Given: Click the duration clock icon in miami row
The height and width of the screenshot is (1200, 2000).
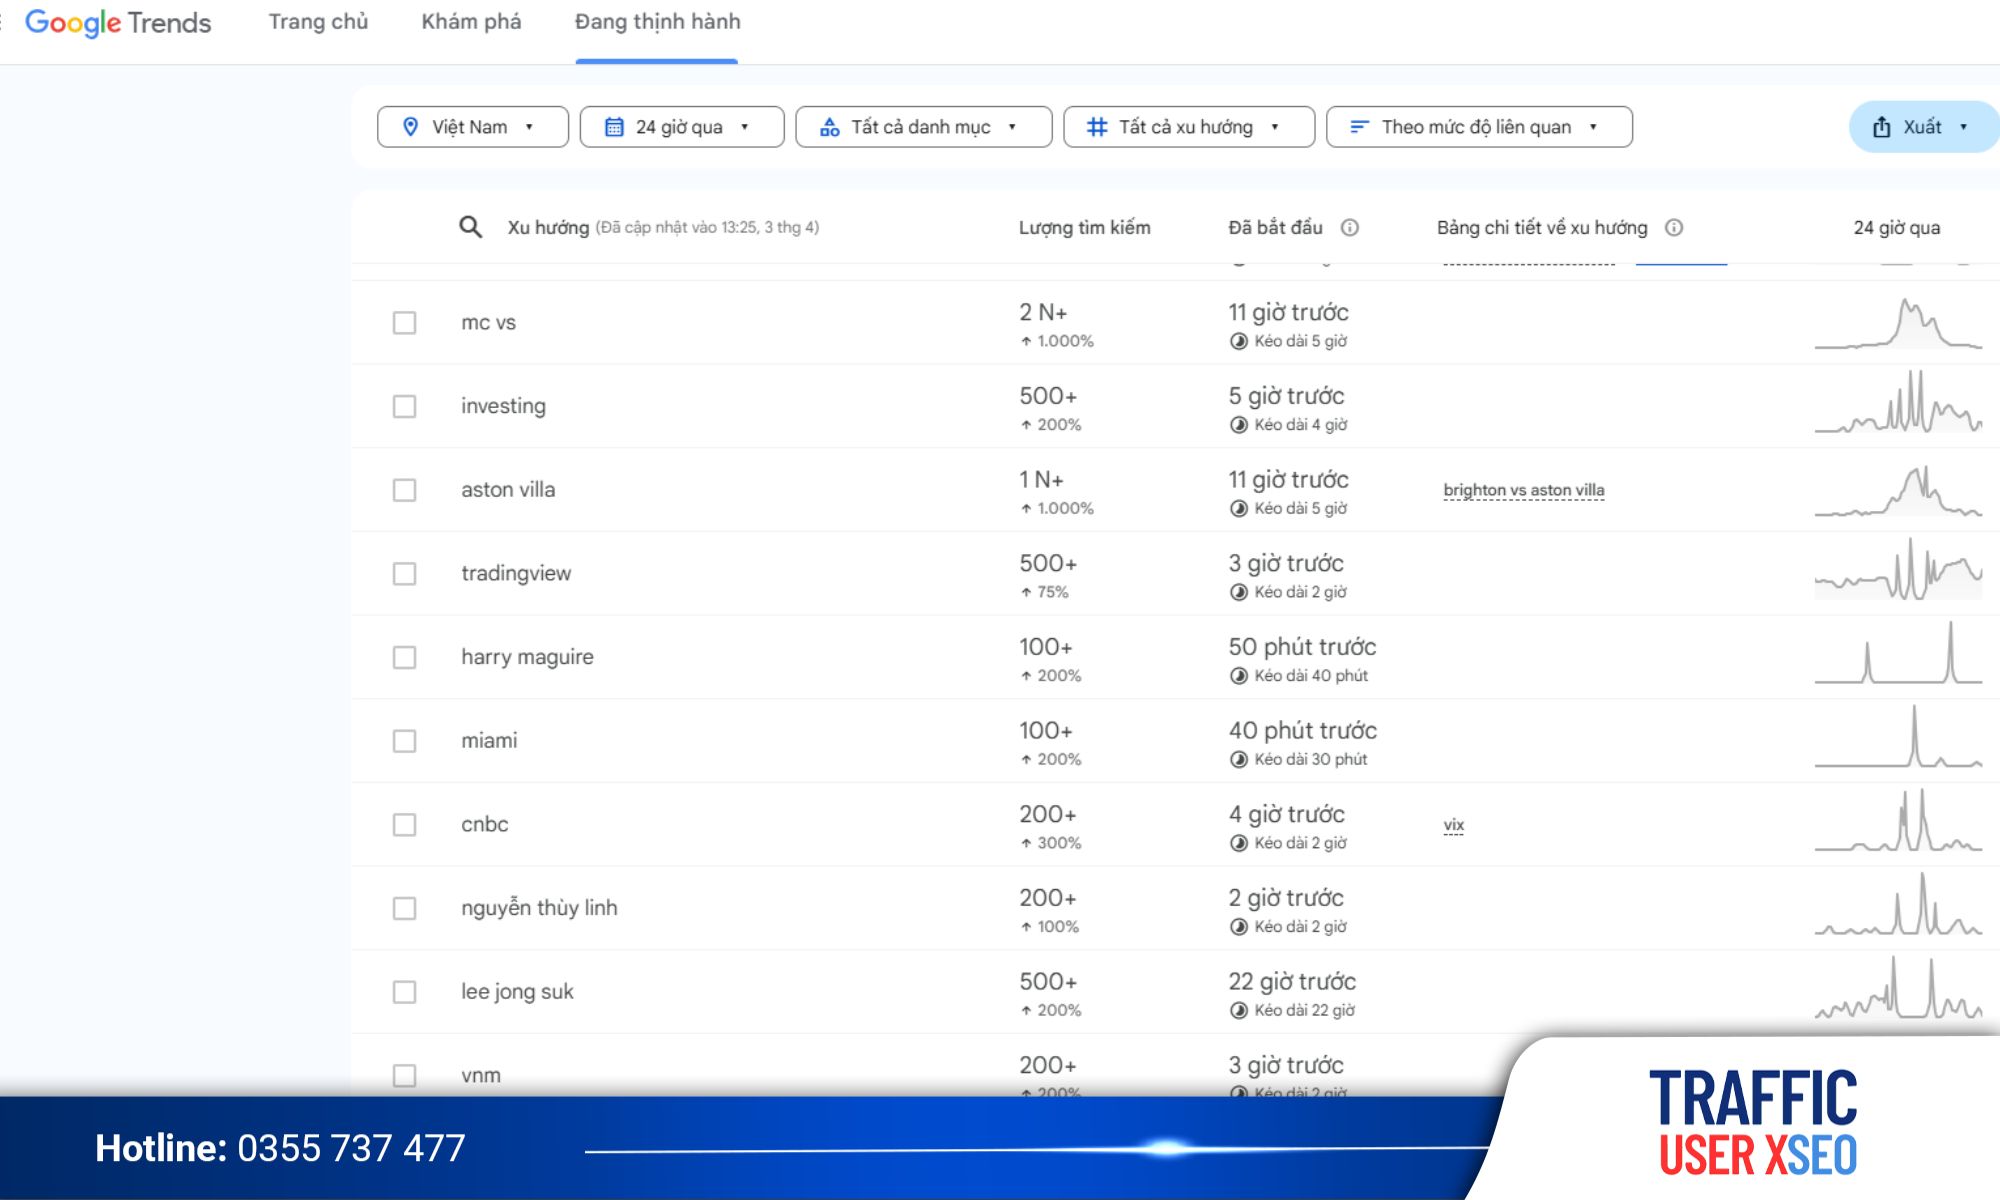Looking at the screenshot, I should click(1239, 759).
